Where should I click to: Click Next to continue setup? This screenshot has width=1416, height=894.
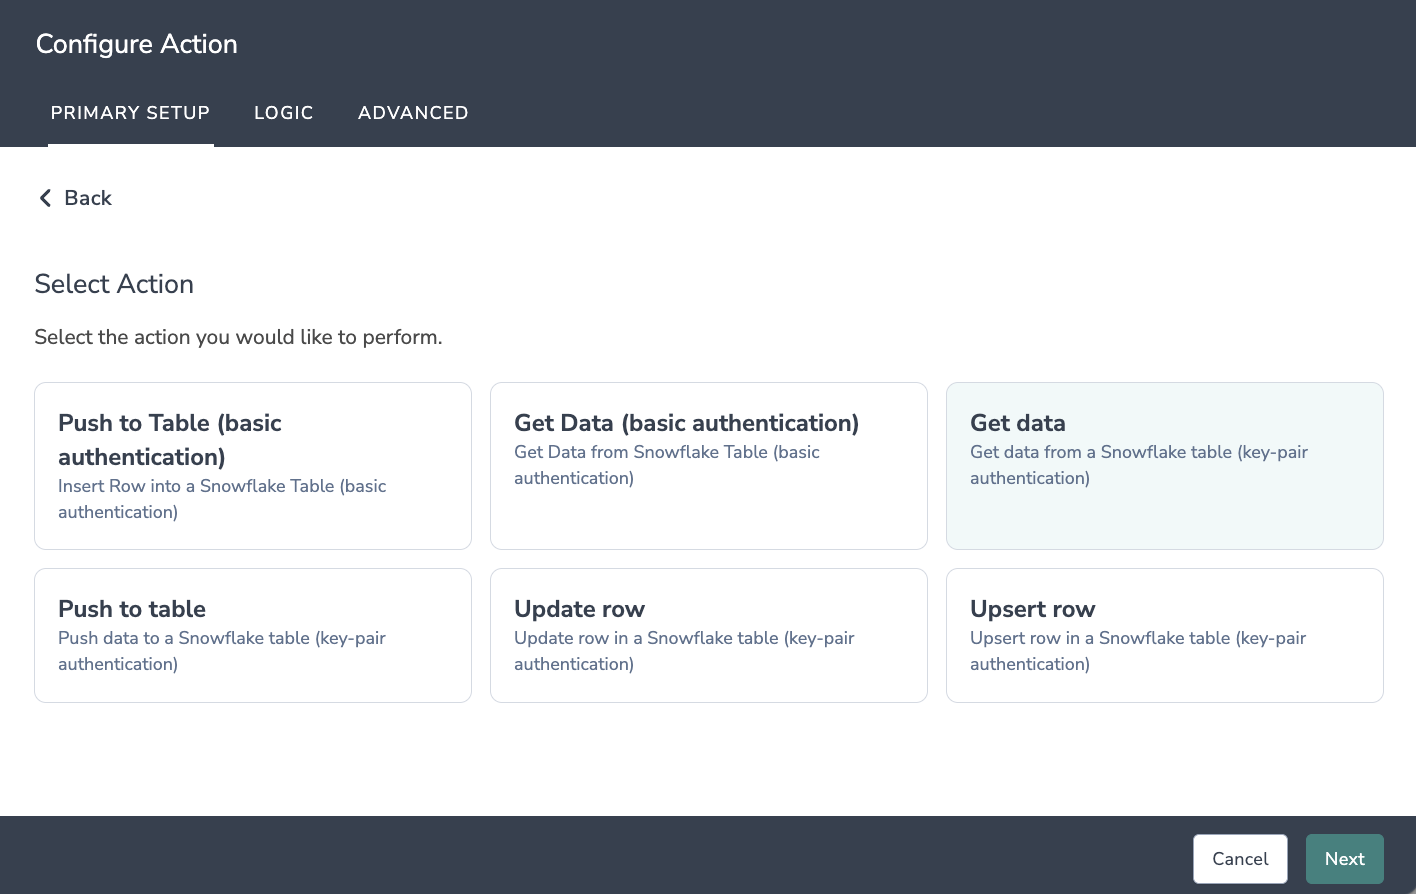[1344, 859]
